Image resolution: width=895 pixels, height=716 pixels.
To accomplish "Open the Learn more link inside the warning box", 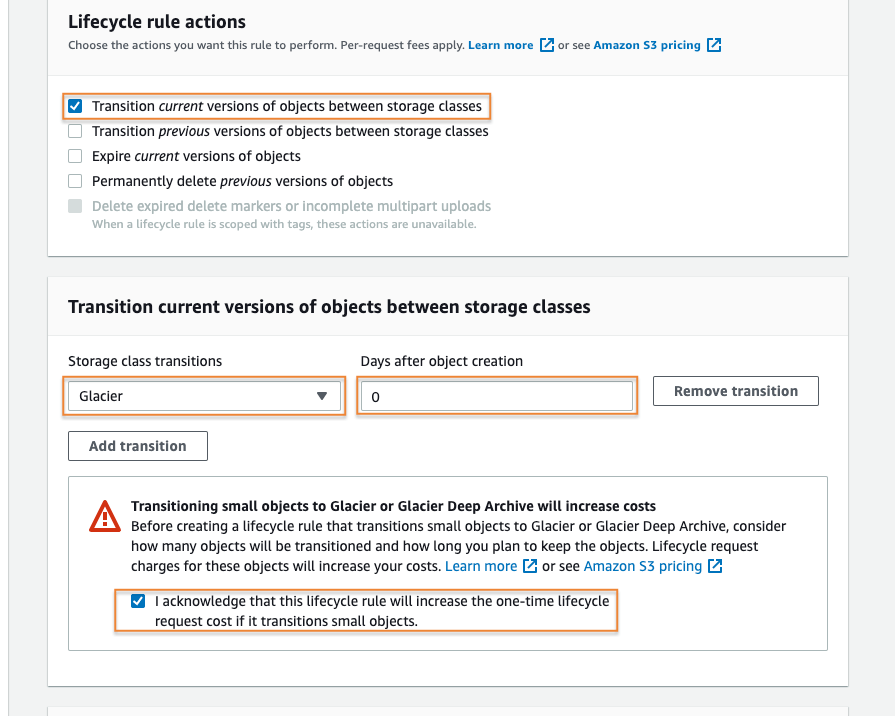I will point(481,566).
